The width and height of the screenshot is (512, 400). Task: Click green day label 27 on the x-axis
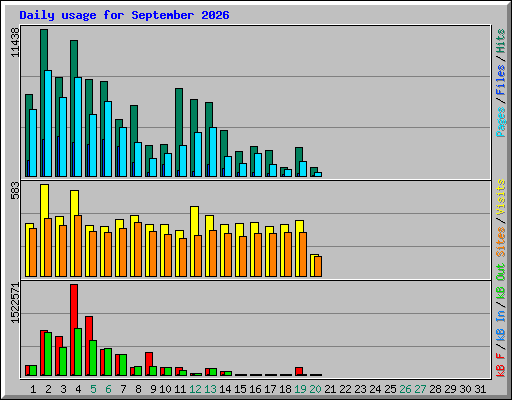pos(420,389)
